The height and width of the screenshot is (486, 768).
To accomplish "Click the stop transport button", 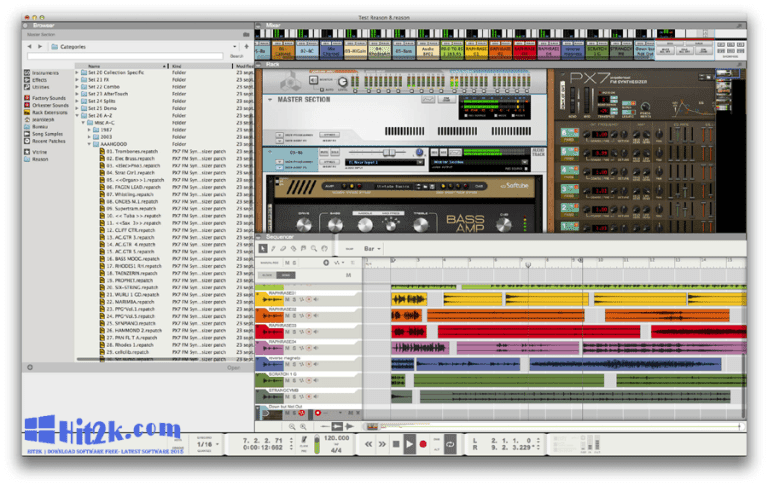I will [396, 444].
